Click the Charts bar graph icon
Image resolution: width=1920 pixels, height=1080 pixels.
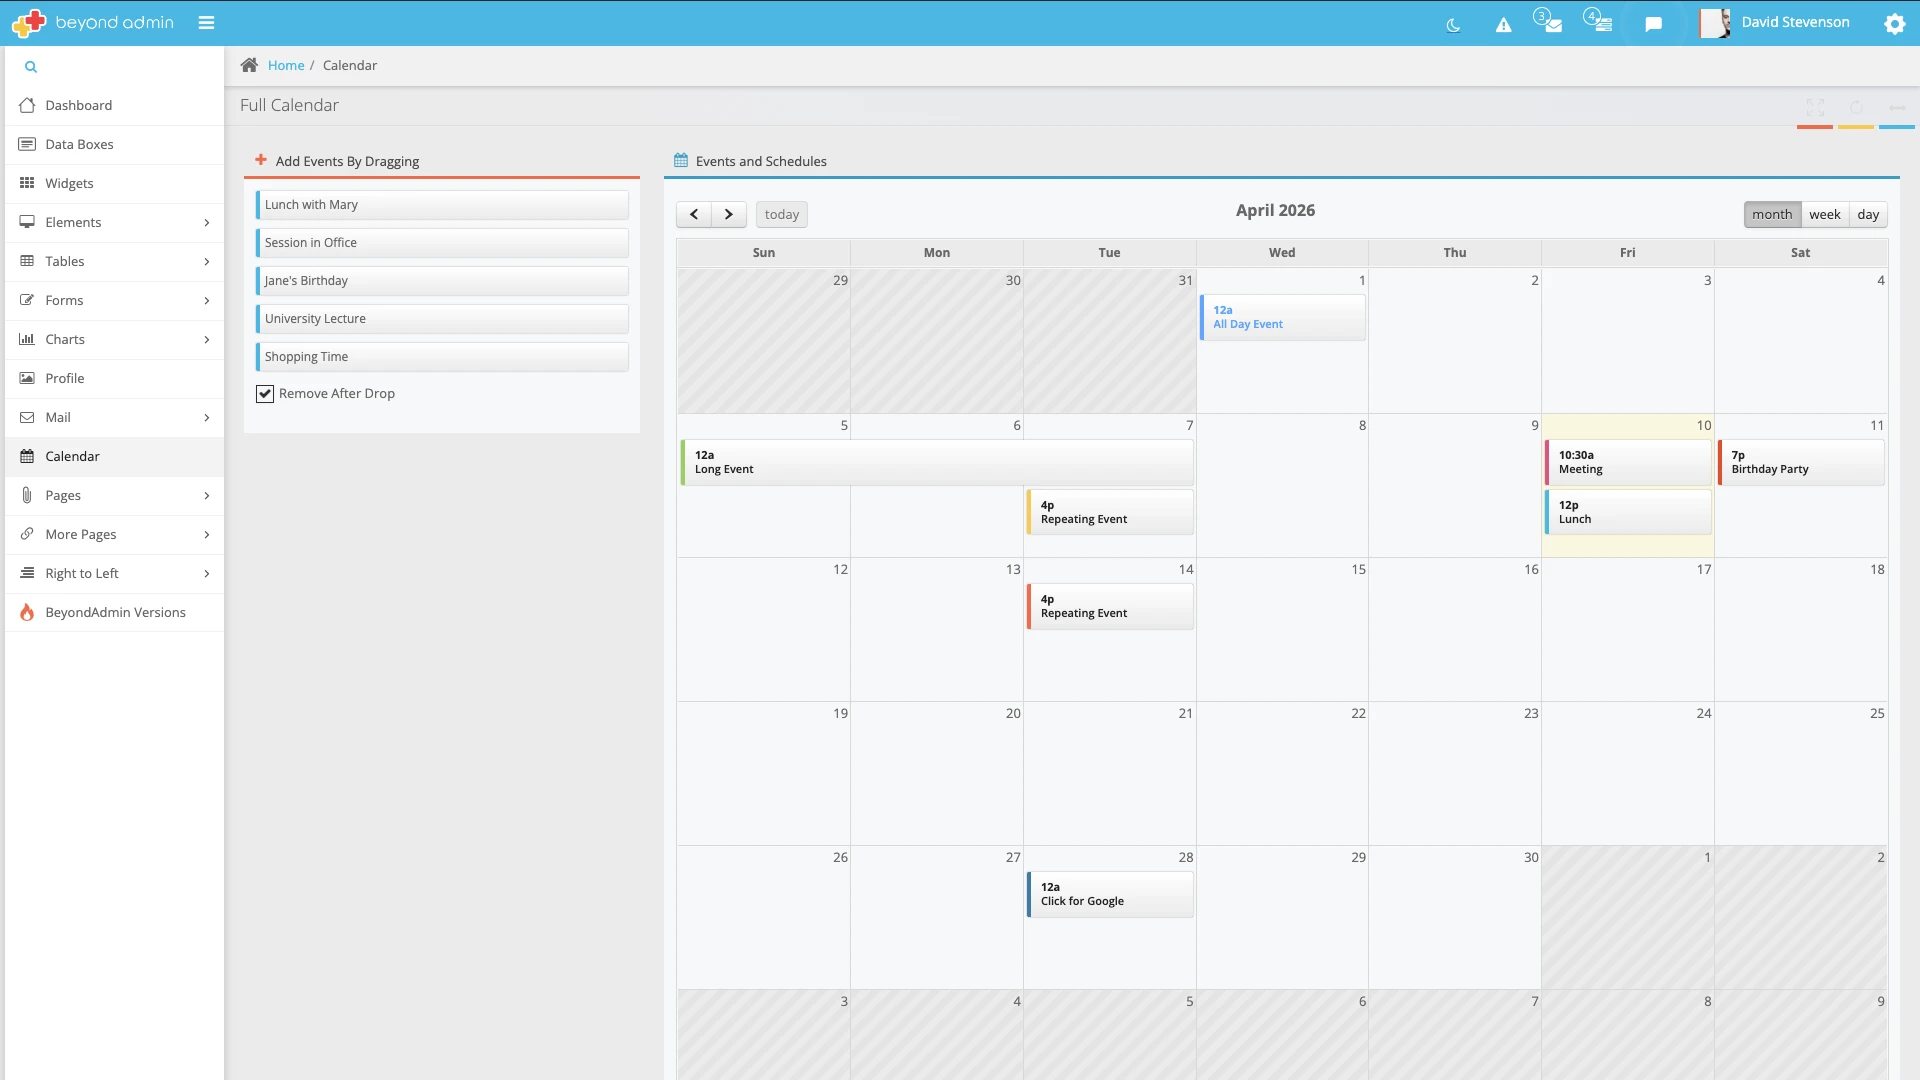tap(27, 339)
